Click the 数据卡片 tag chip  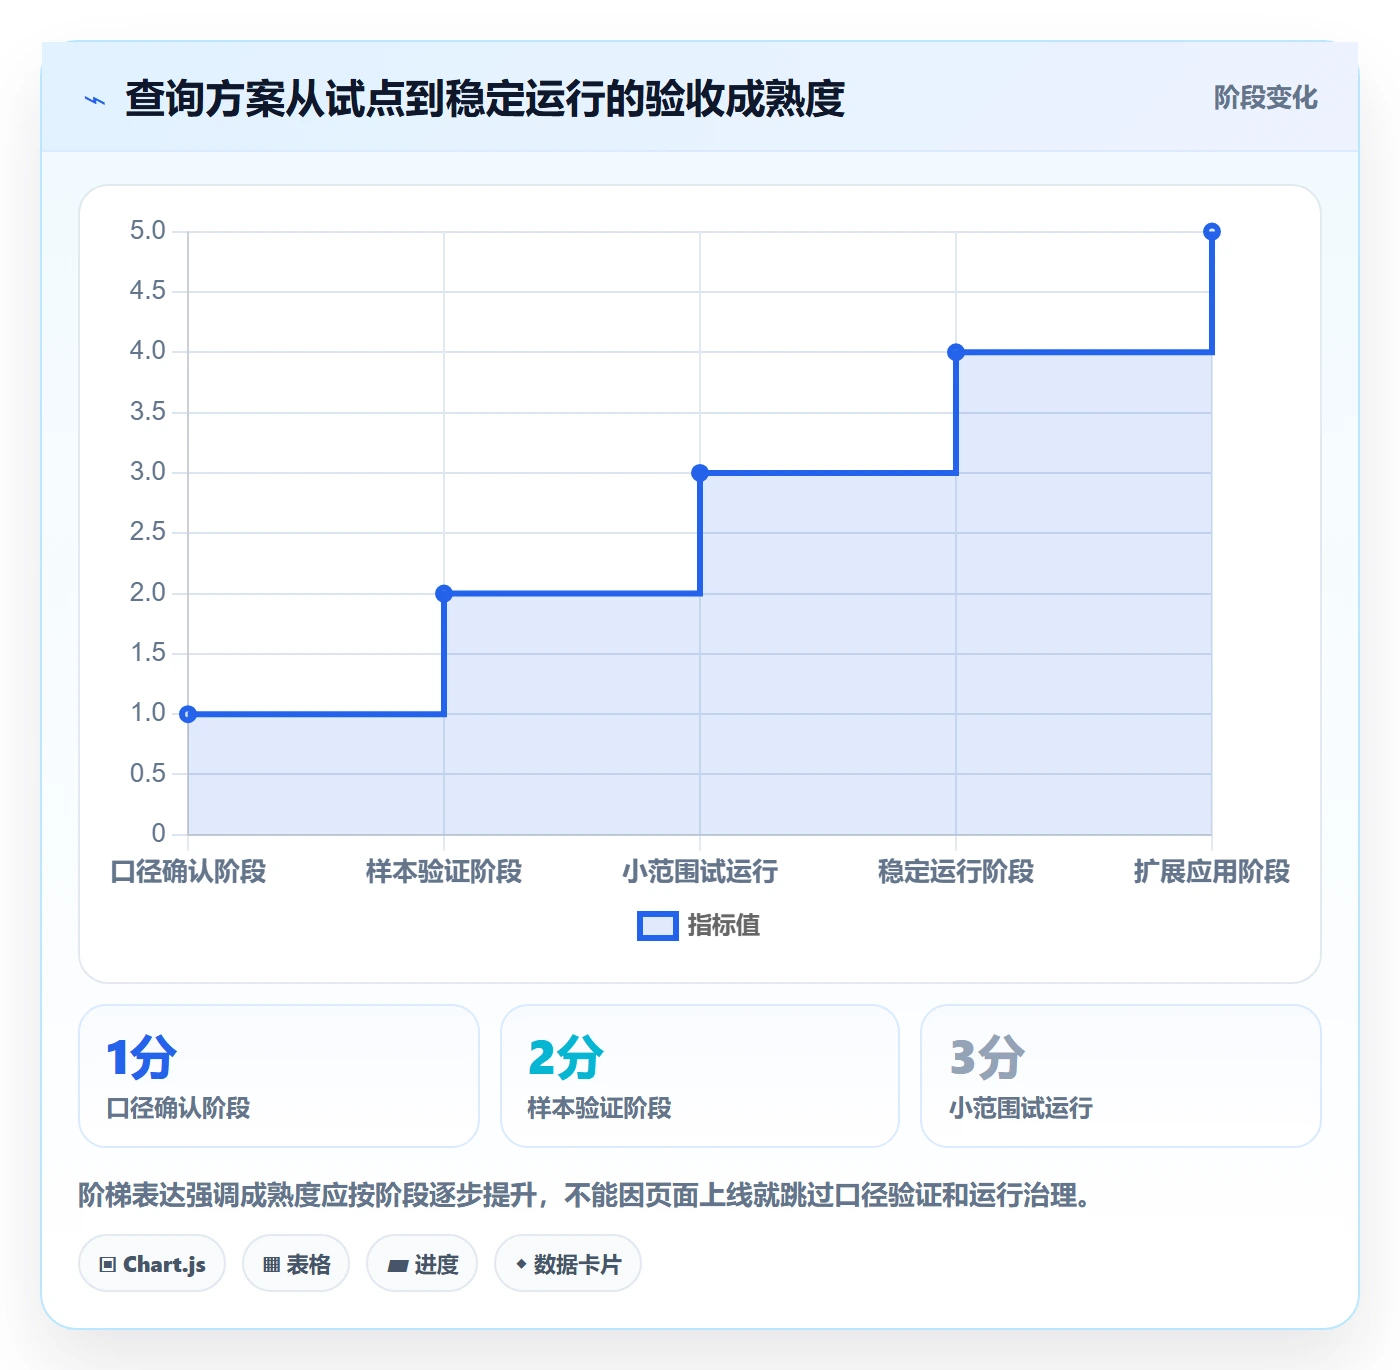click(x=568, y=1264)
